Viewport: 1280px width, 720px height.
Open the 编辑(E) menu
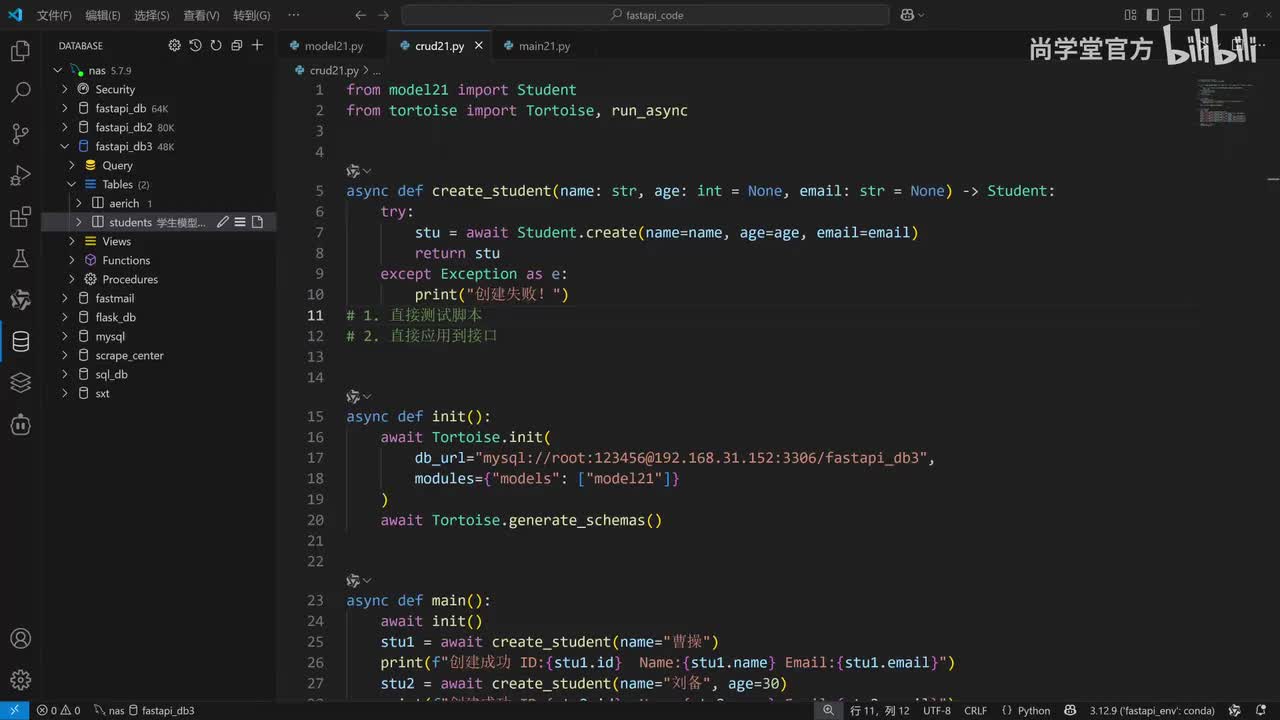(103, 16)
